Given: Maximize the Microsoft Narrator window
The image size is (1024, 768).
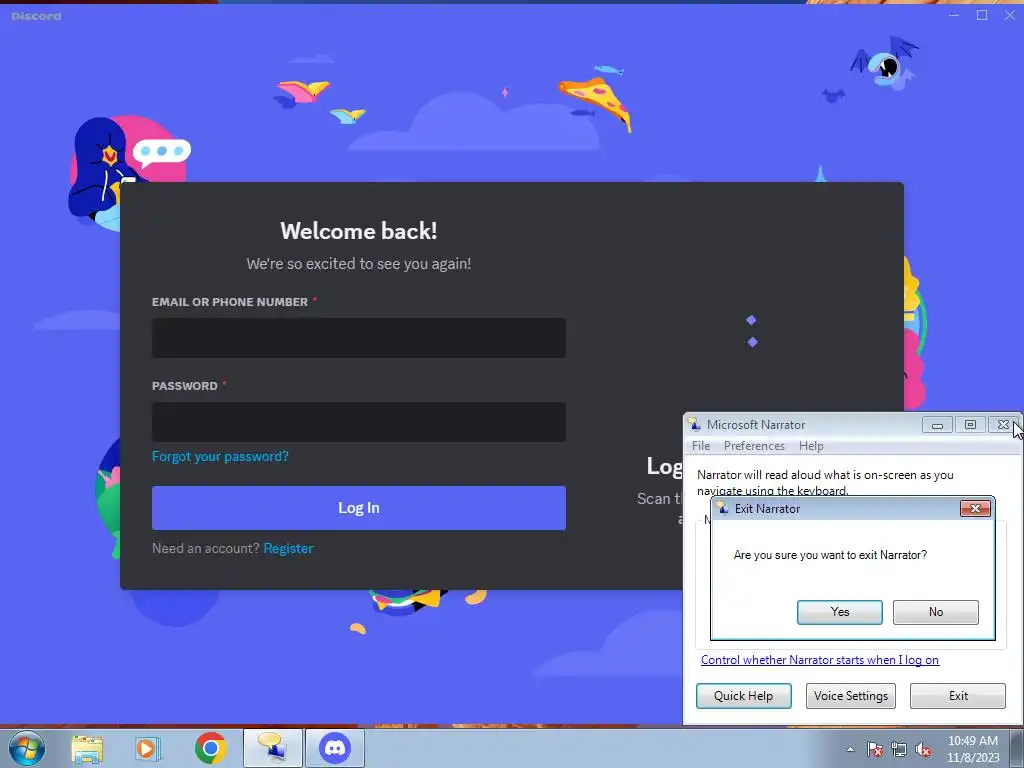Looking at the screenshot, I should coord(970,425).
